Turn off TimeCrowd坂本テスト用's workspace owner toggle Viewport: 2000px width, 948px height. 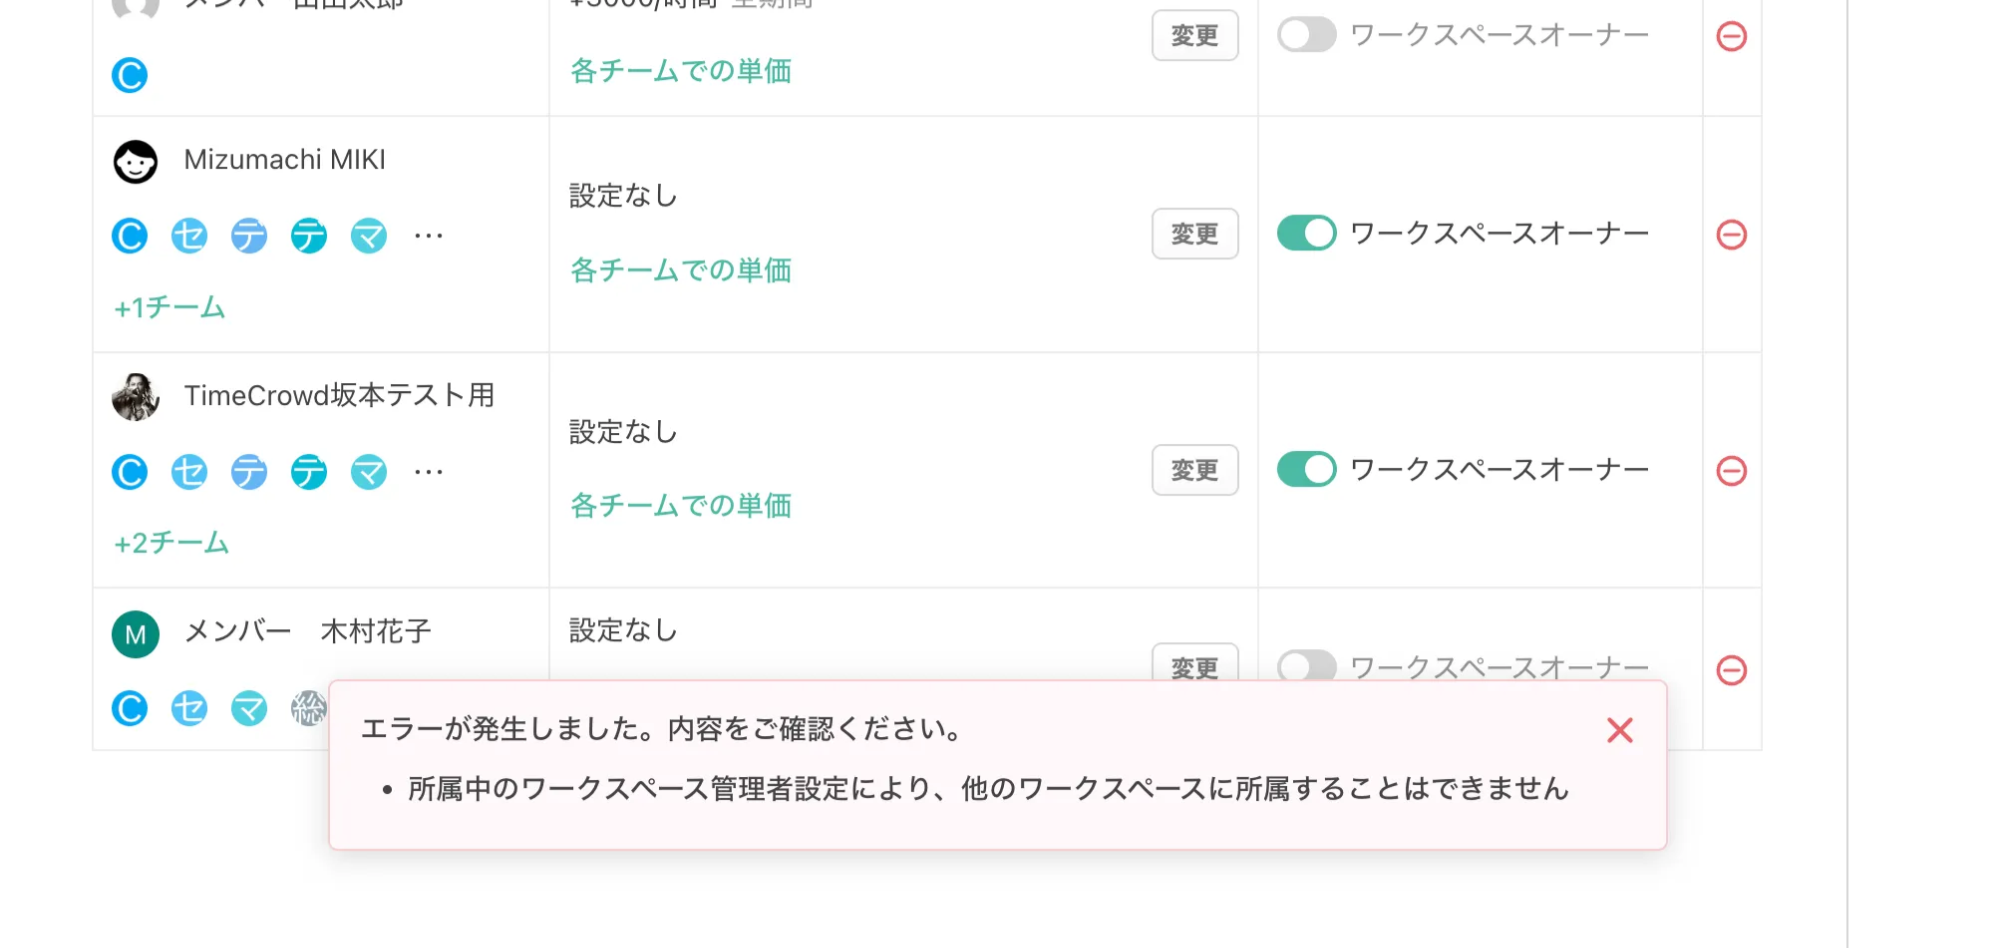(1306, 468)
